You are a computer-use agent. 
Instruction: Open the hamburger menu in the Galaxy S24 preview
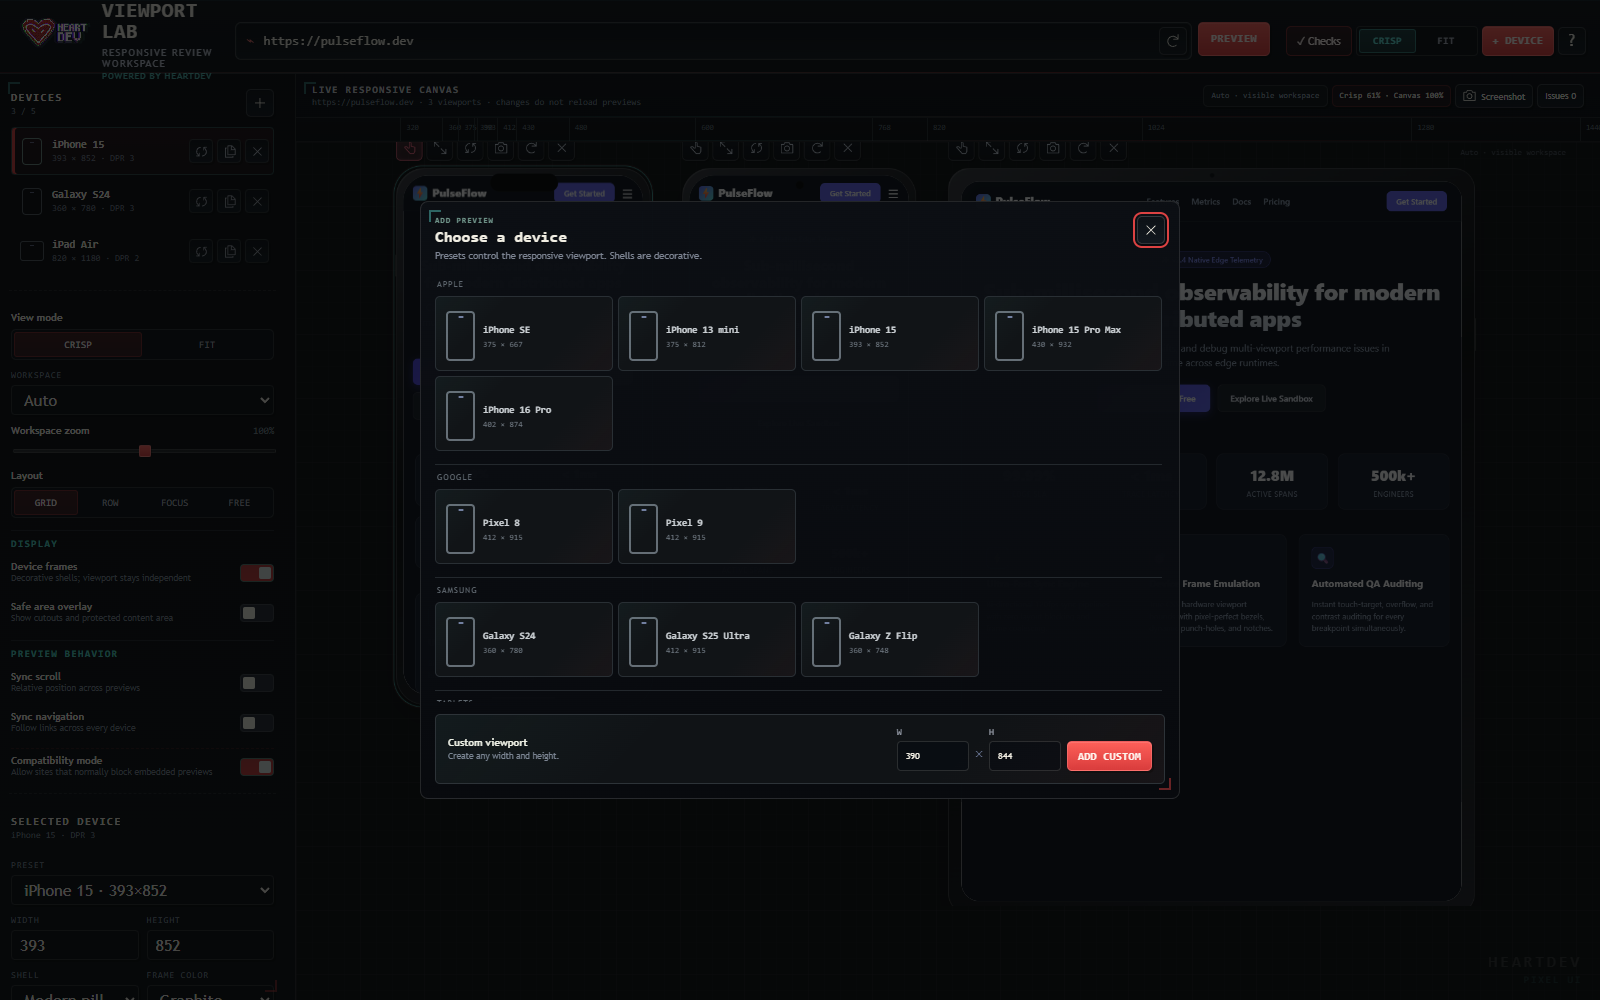tap(893, 193)
